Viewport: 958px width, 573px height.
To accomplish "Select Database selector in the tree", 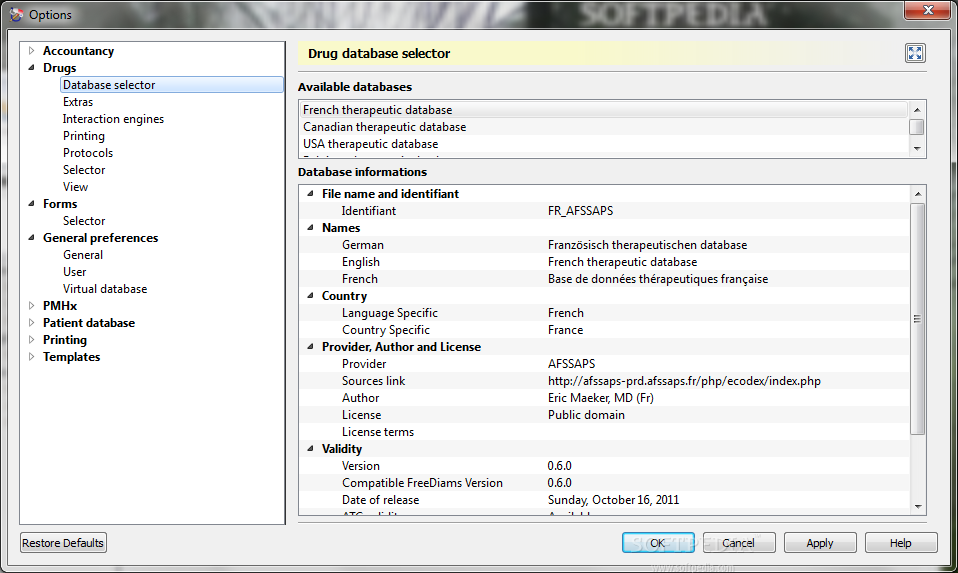I will click(172, 85).
